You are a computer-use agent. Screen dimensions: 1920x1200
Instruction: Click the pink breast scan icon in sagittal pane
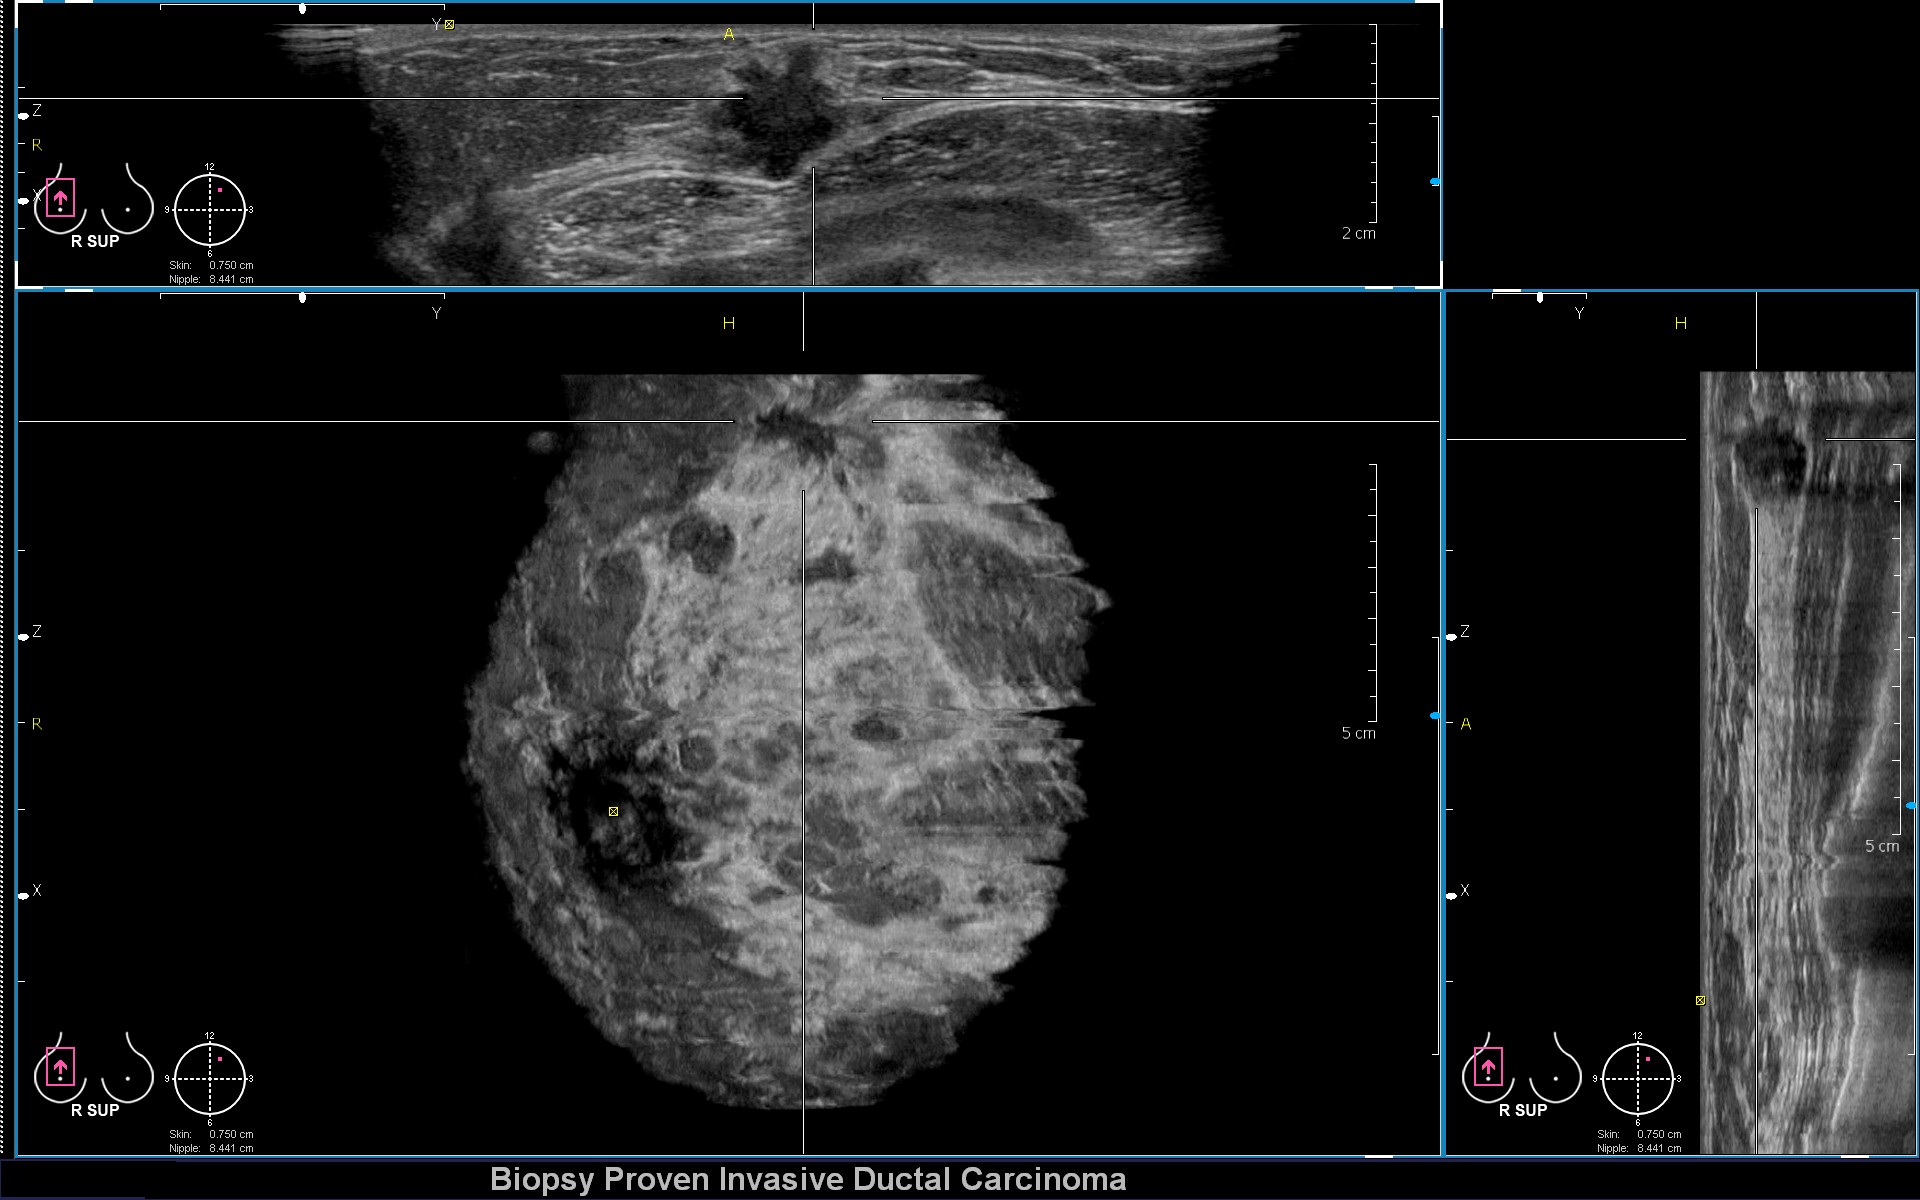click(x=1488, y=1067)
